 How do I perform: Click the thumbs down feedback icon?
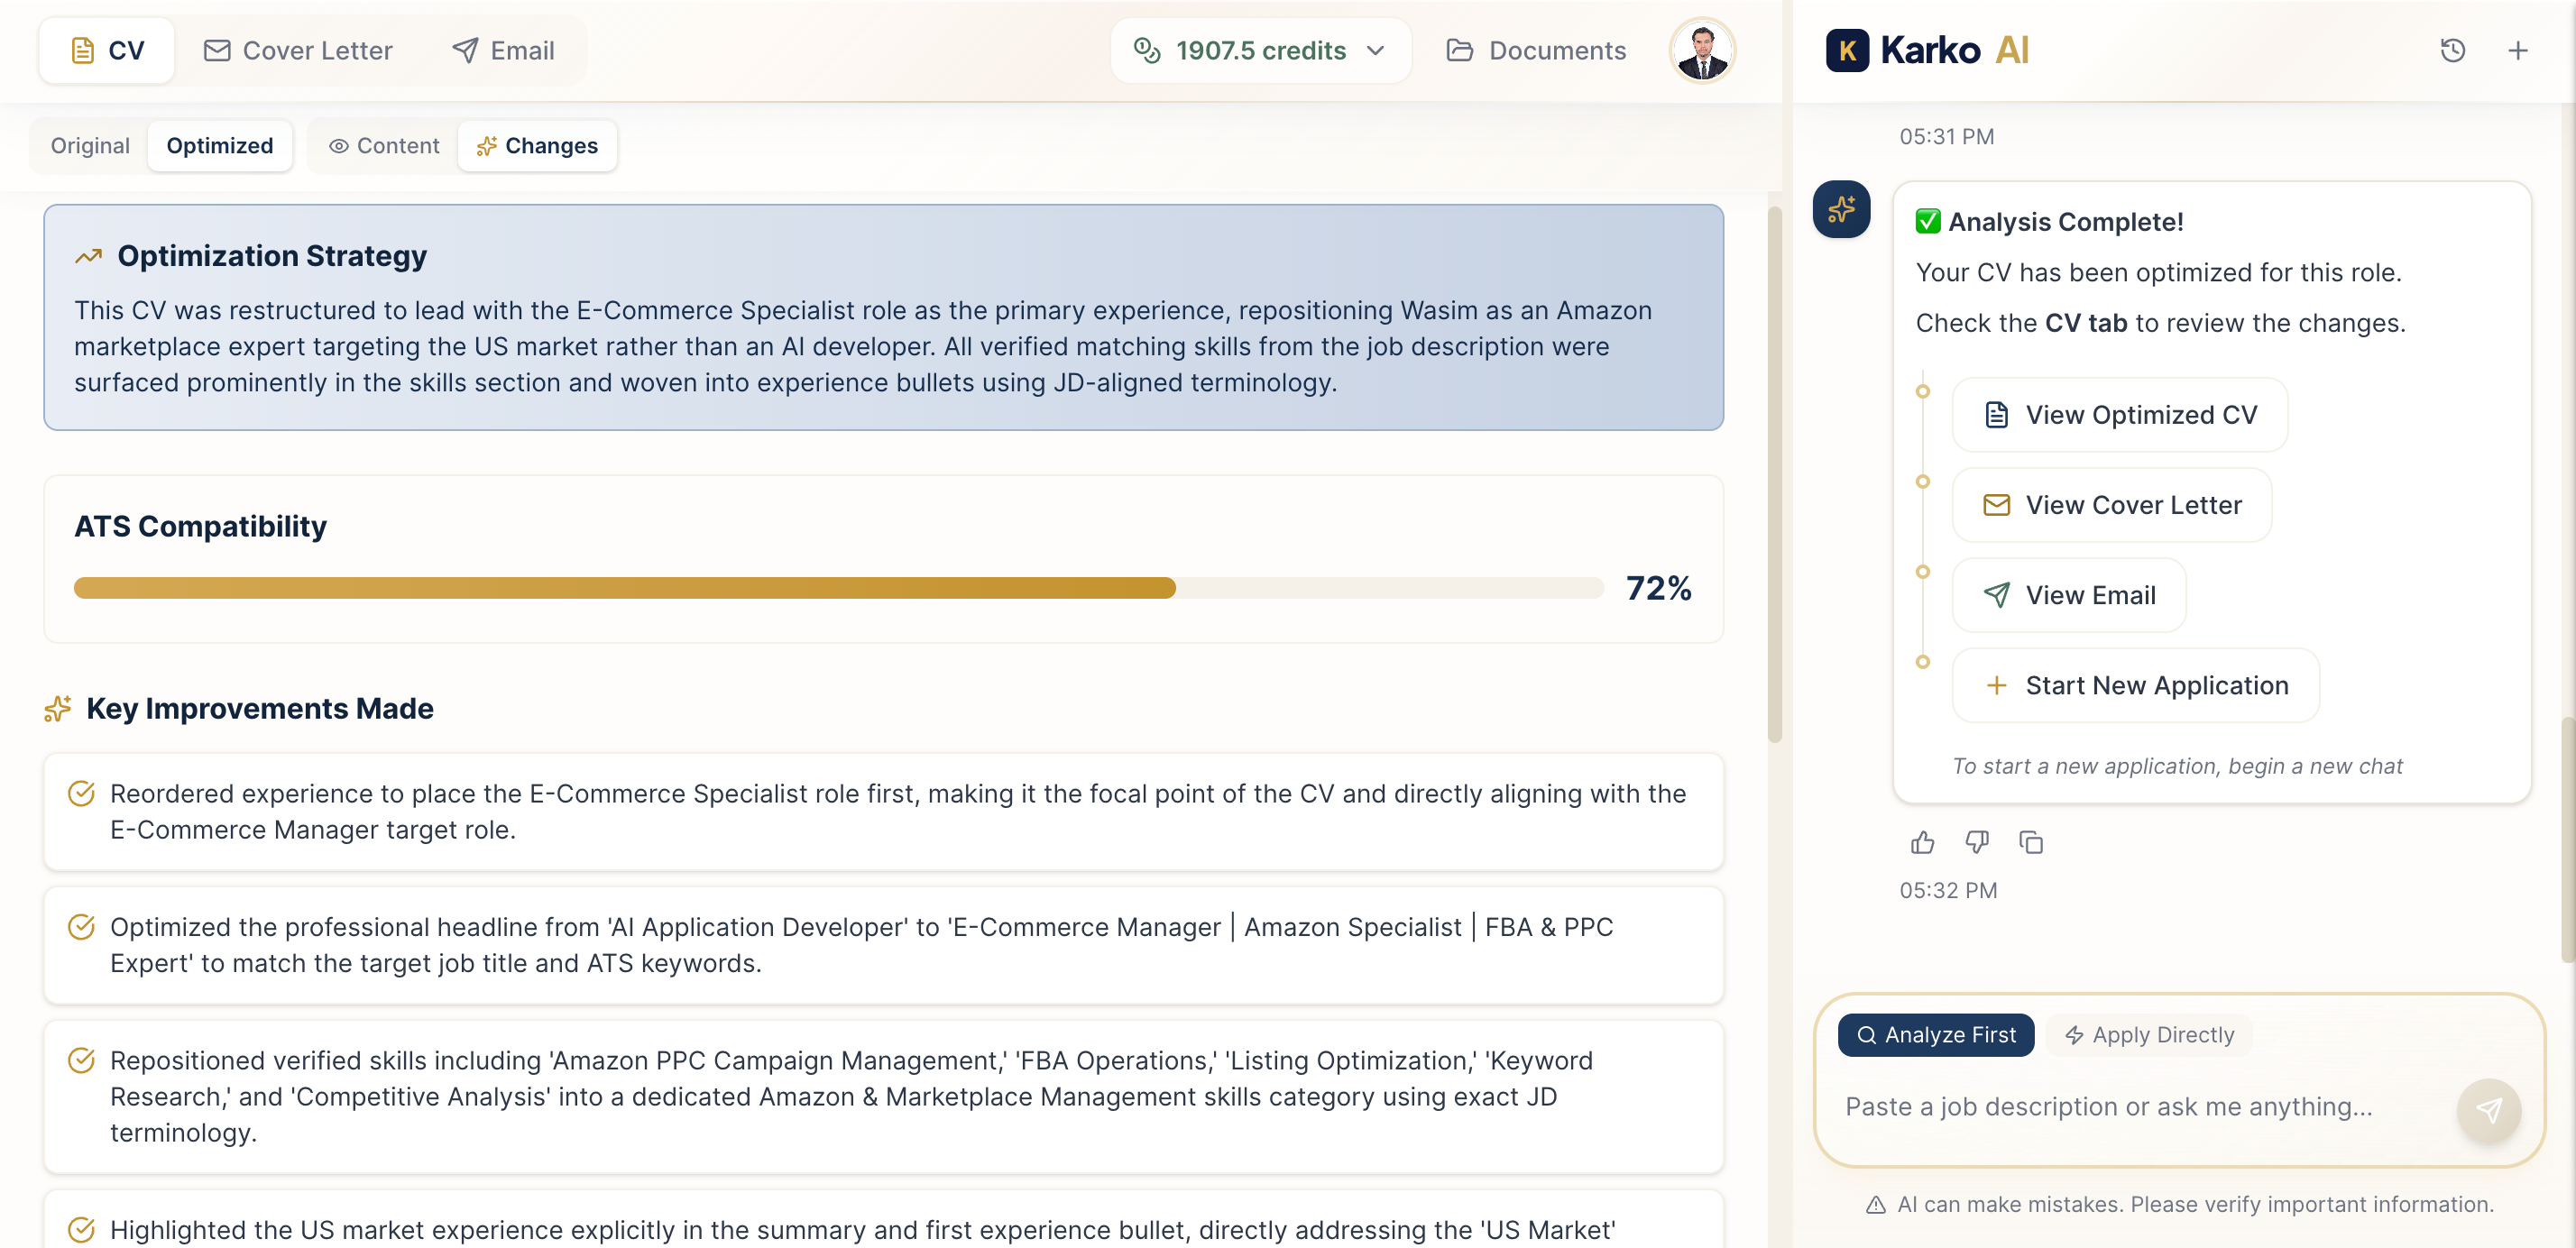click(1976, 842)
